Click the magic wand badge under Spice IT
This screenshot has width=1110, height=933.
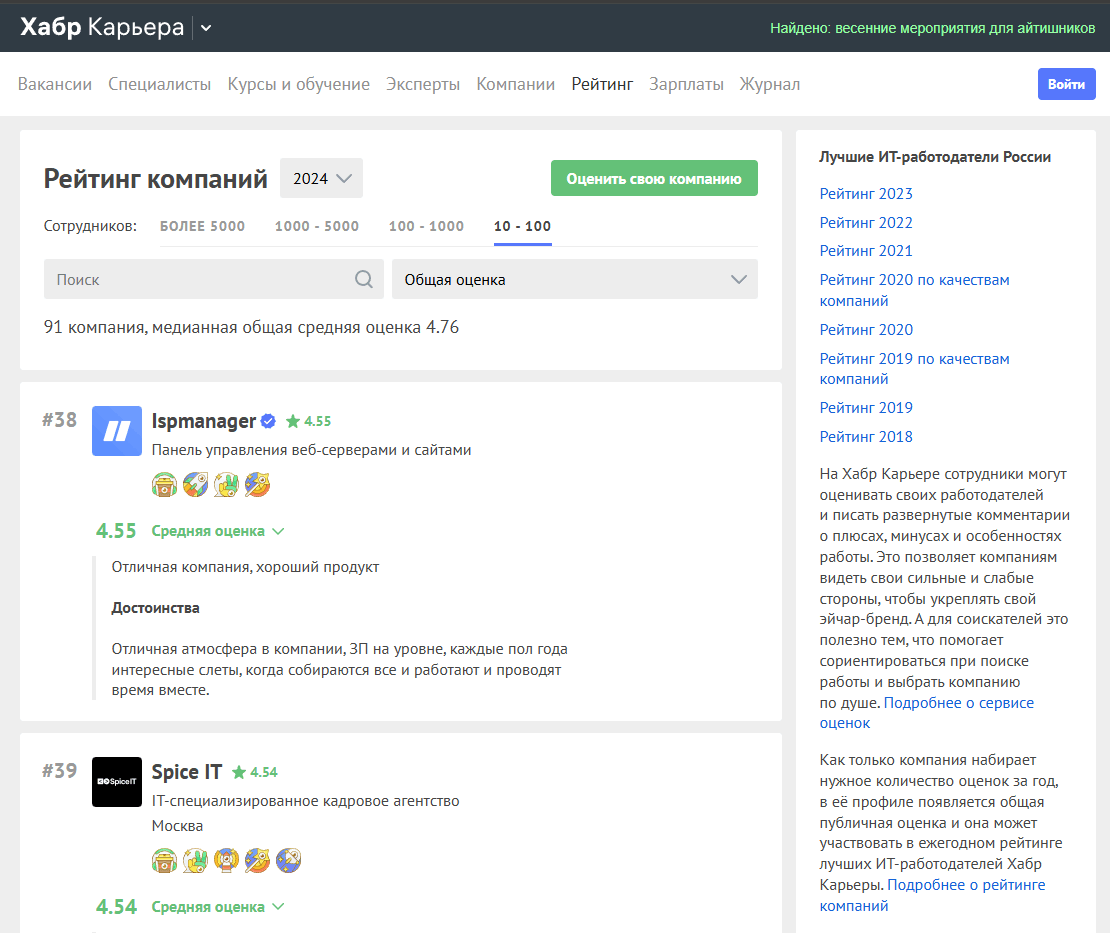(258, 860)
